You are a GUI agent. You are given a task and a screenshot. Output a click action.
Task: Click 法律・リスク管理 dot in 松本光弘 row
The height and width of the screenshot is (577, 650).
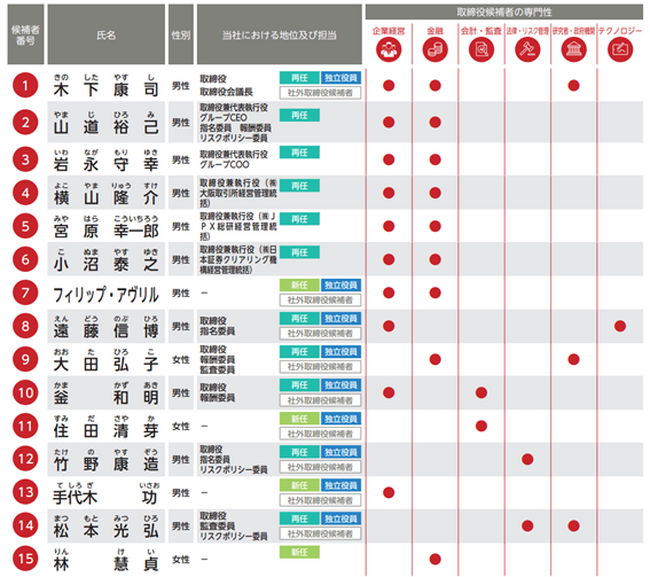click(x=527, y=526)
